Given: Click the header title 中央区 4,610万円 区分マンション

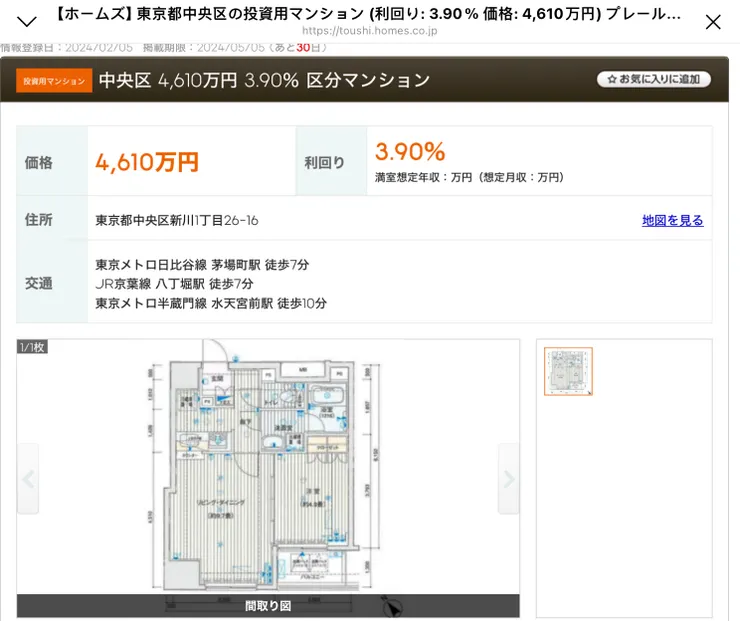Looking at the screenshot, I should pyautogui.click(x=264, y=80).
